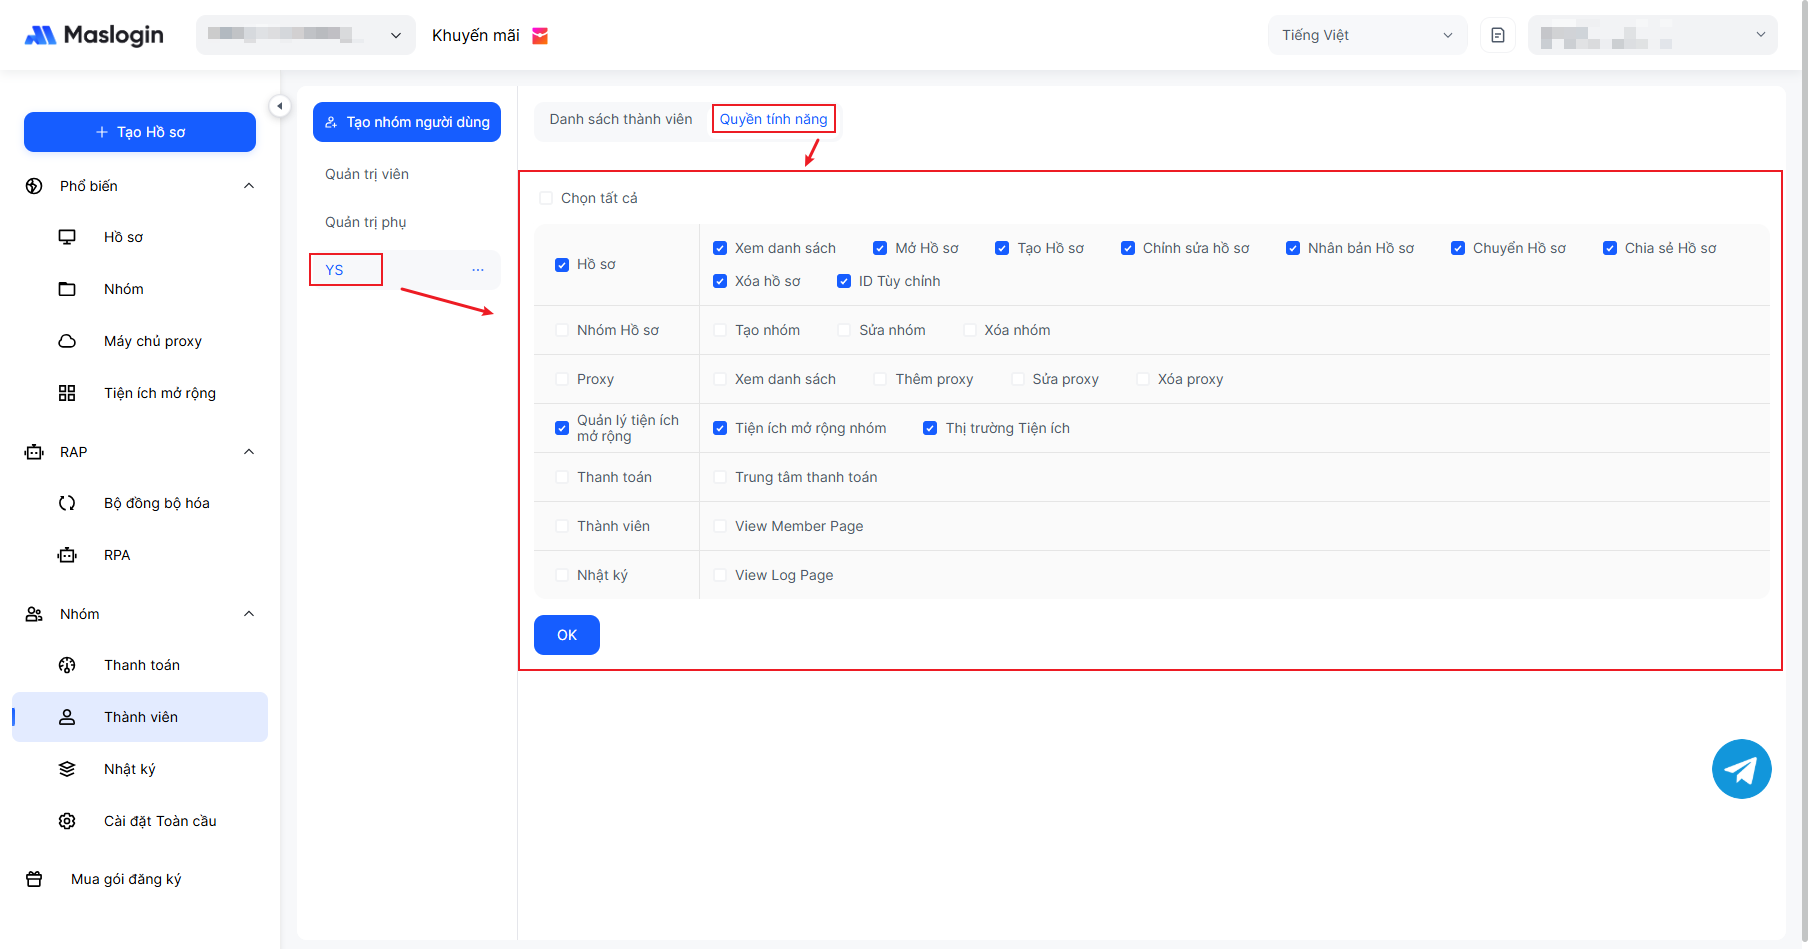Open Máy chủ proxy cloud icon
This screenshot has height=949, width=1808.
pyautogui.click(x=67, y=341)
